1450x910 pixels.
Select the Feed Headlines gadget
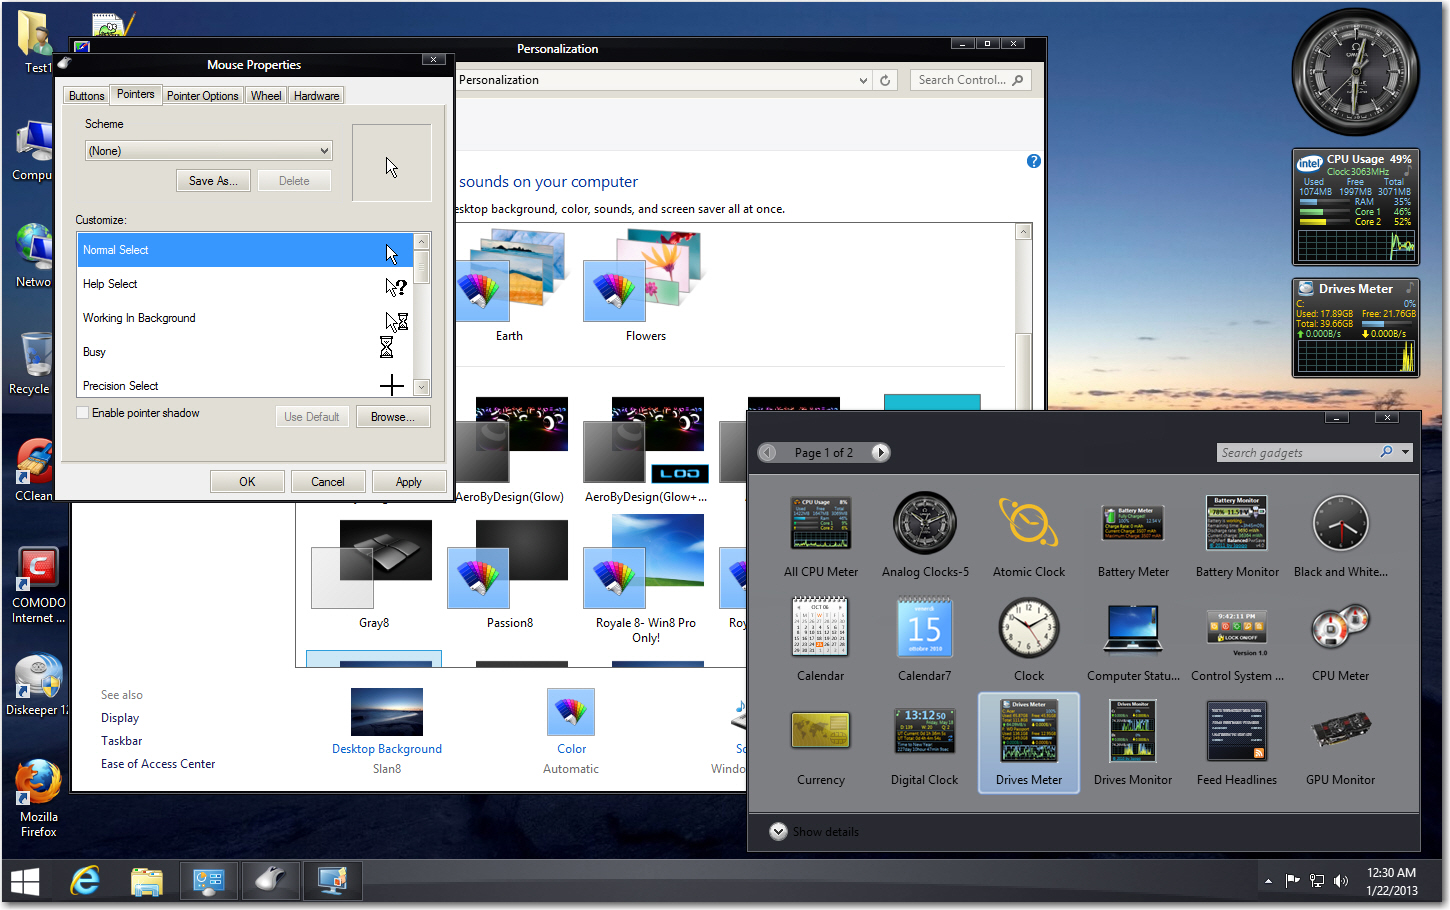point(1236,731)
